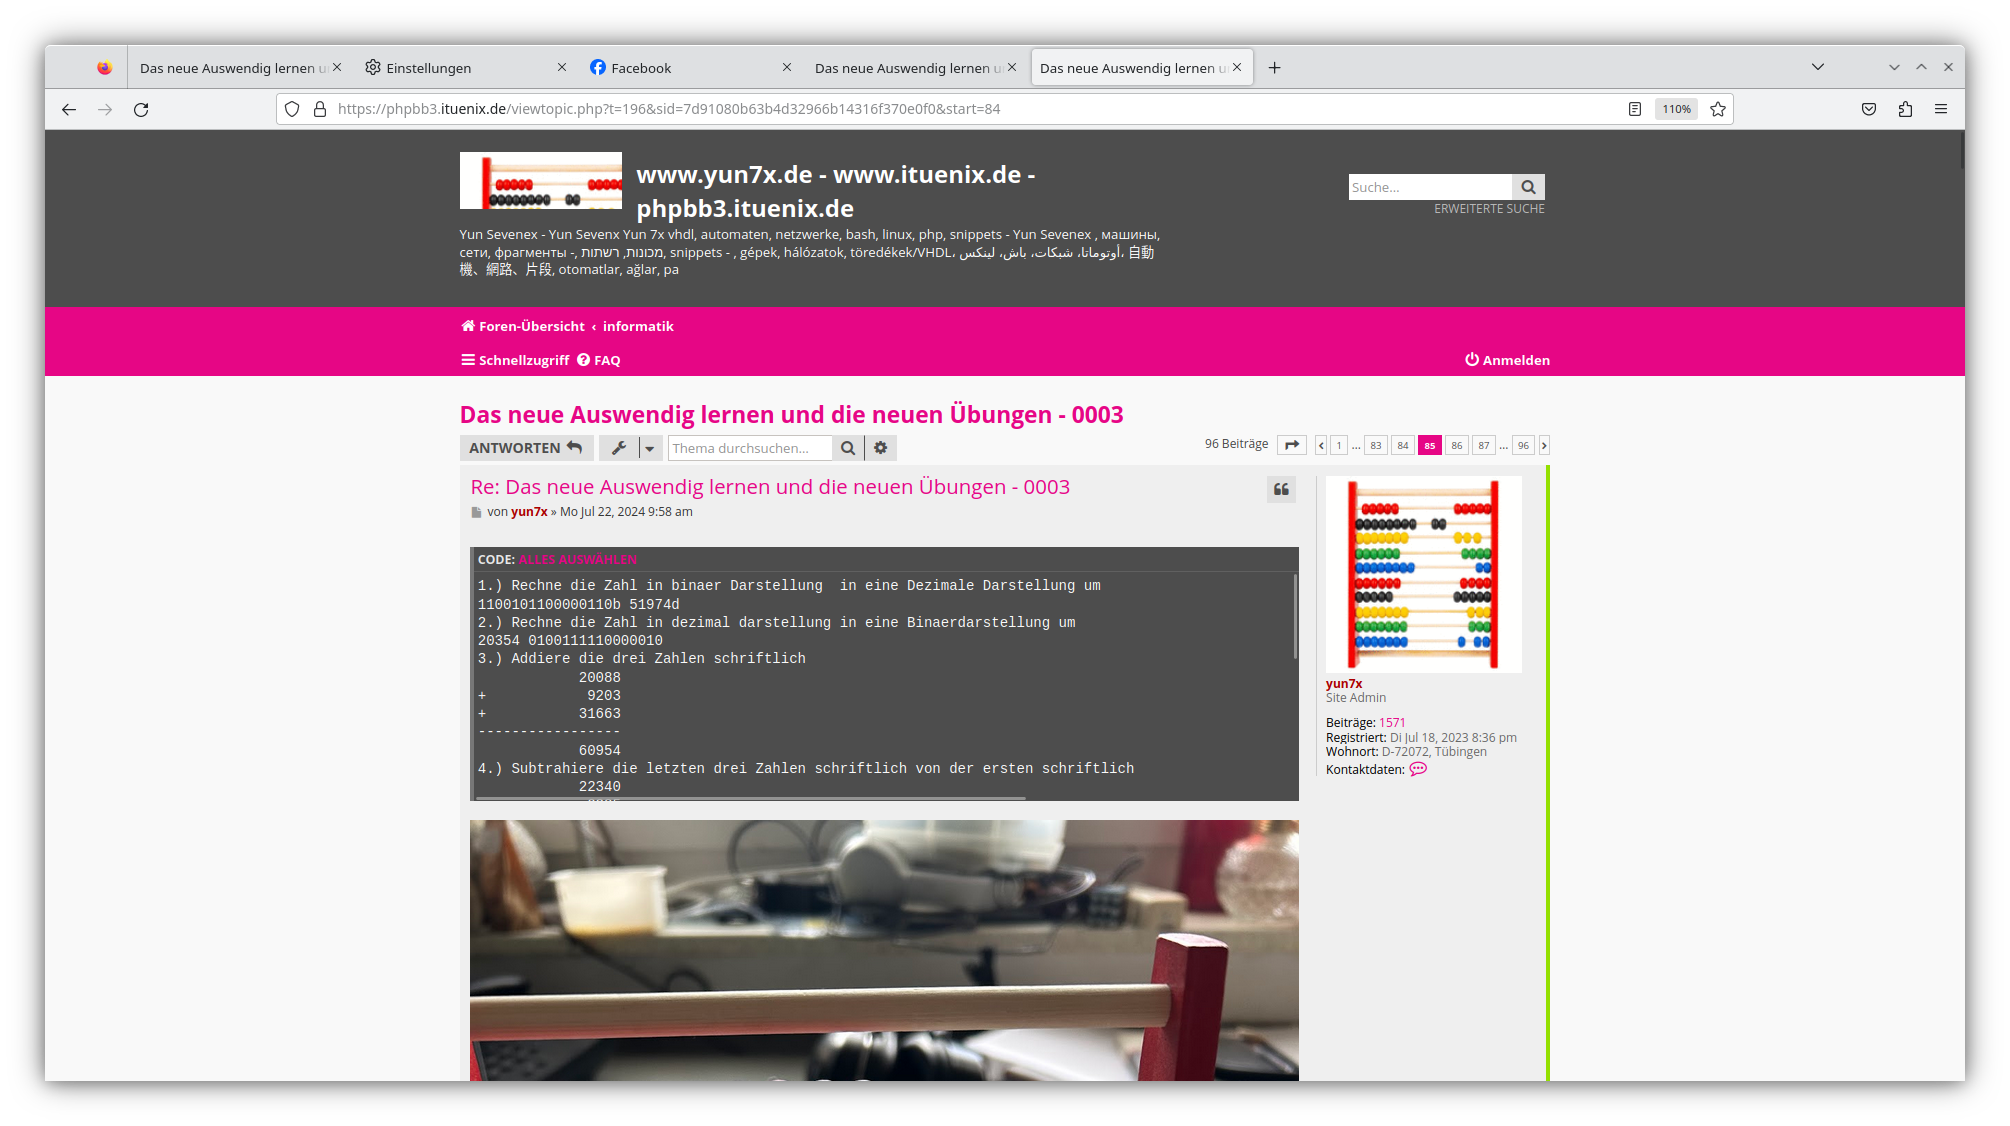The height and width of the screenshot is (1126, 2010).
Task: Click the quote icon on yun7x's post
Action: (x=1281, y=489)
